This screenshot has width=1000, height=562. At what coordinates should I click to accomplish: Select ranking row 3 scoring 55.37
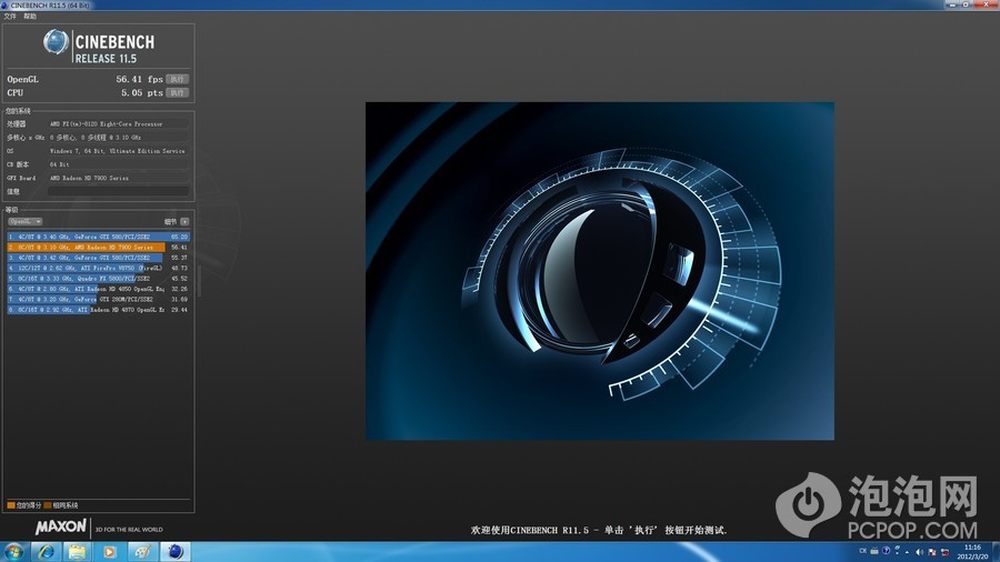(98, 258)
